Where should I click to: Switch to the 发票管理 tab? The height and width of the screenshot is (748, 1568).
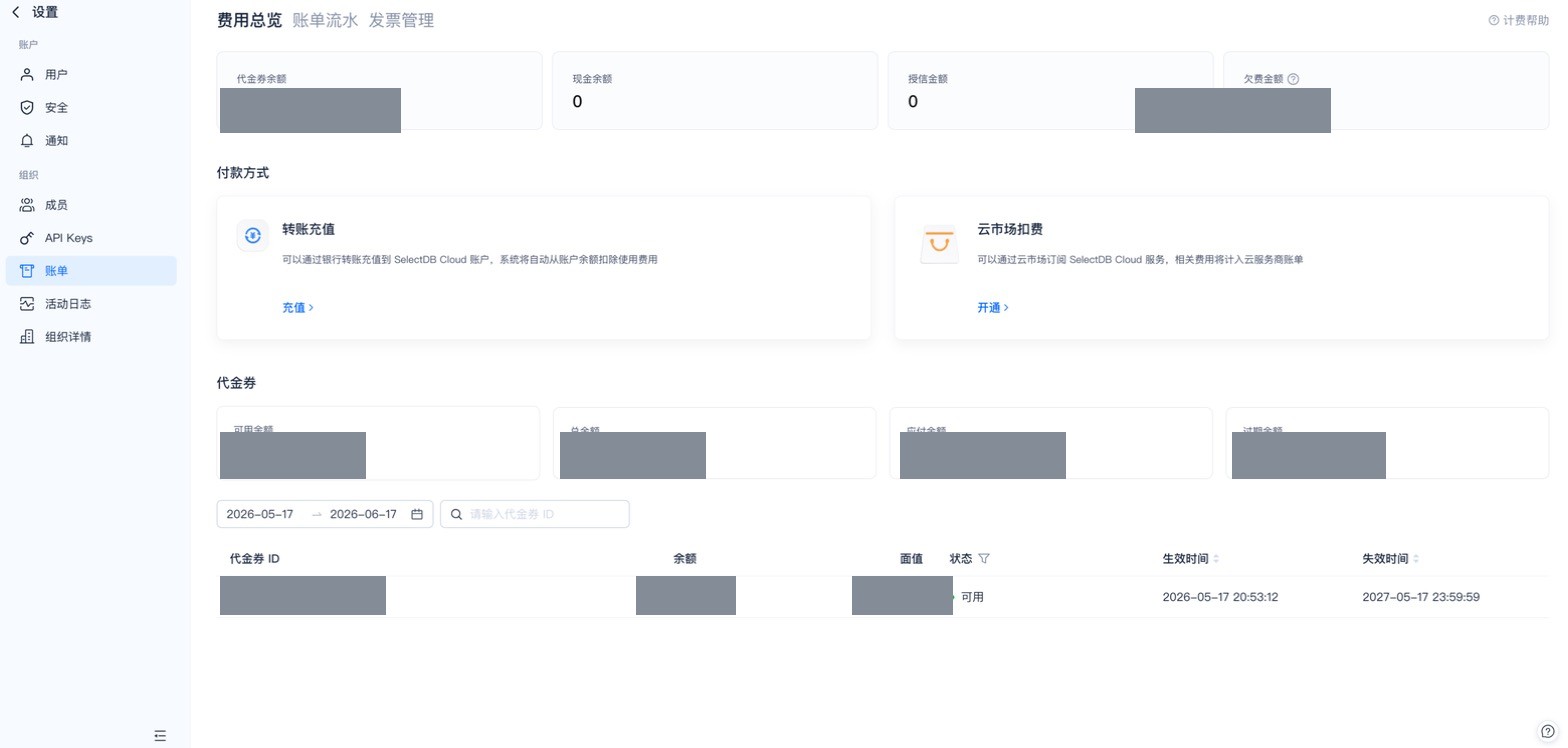click(401, 20)
